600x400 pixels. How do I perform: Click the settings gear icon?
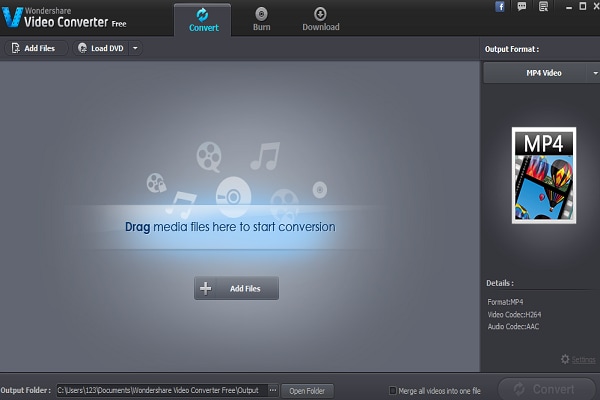(565, 359)
